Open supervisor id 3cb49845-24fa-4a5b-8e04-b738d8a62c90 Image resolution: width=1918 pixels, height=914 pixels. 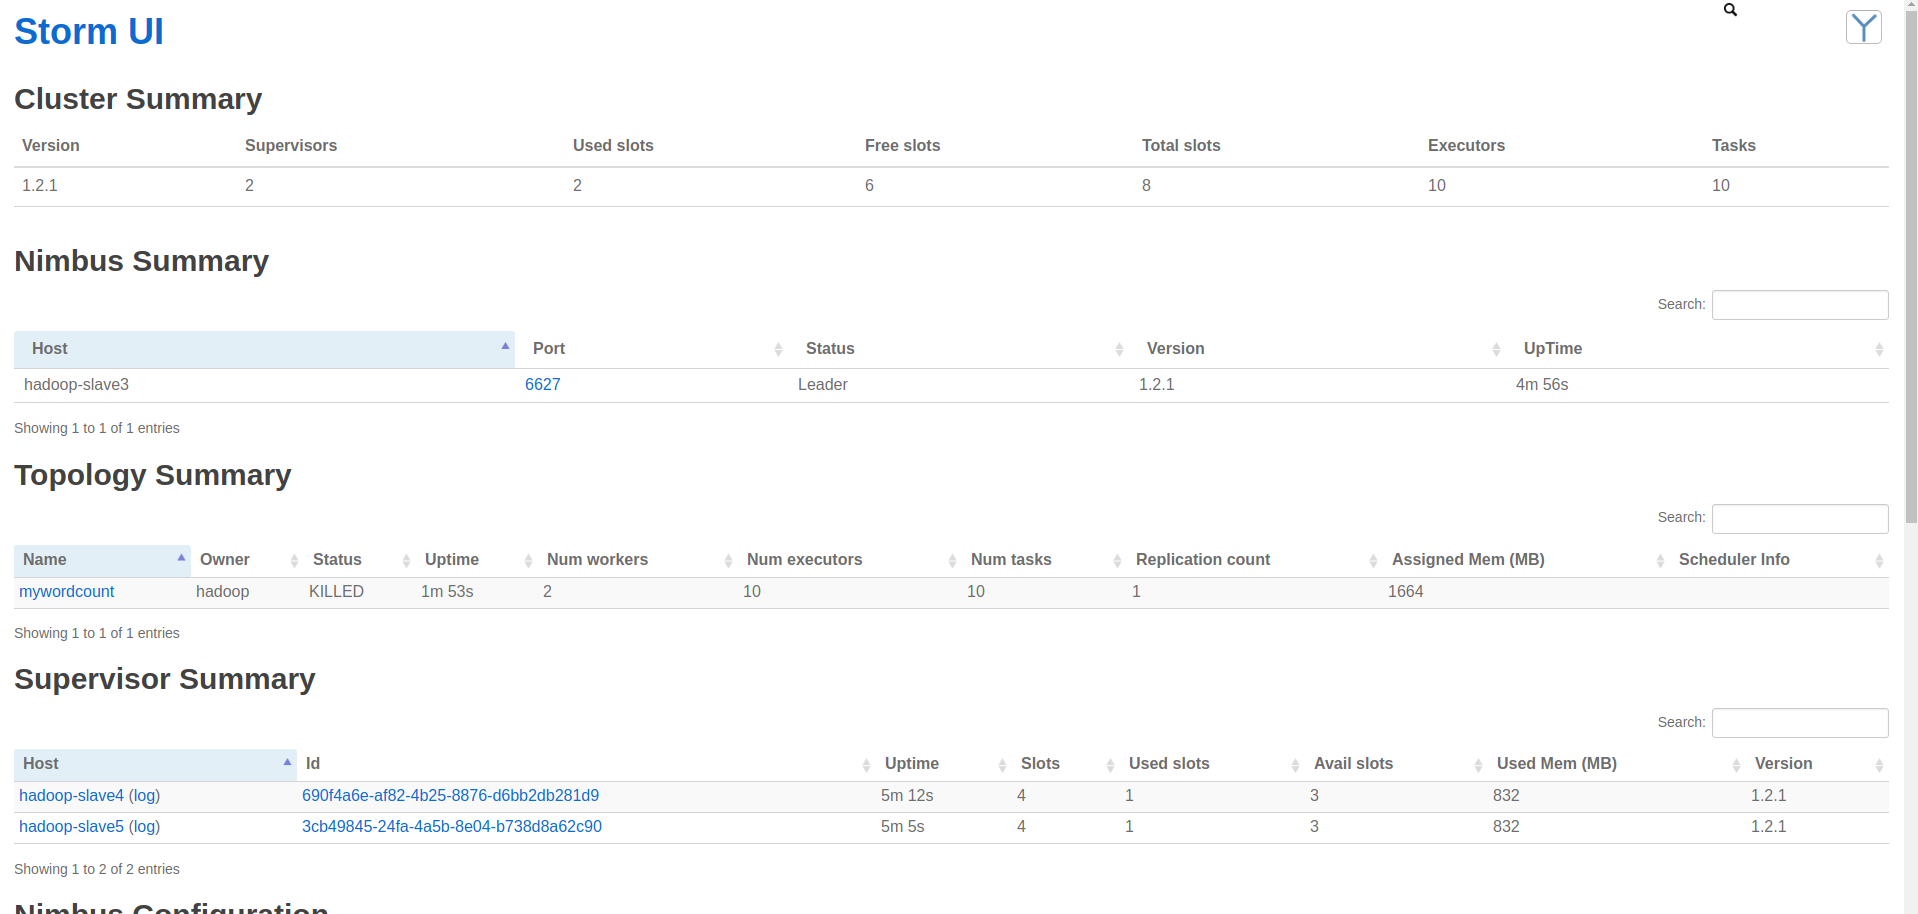452,827
